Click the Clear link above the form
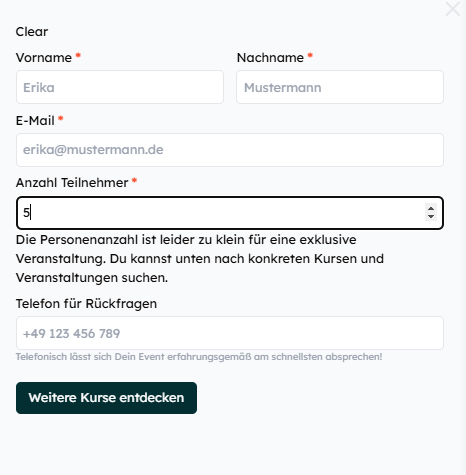 (32, 32)
